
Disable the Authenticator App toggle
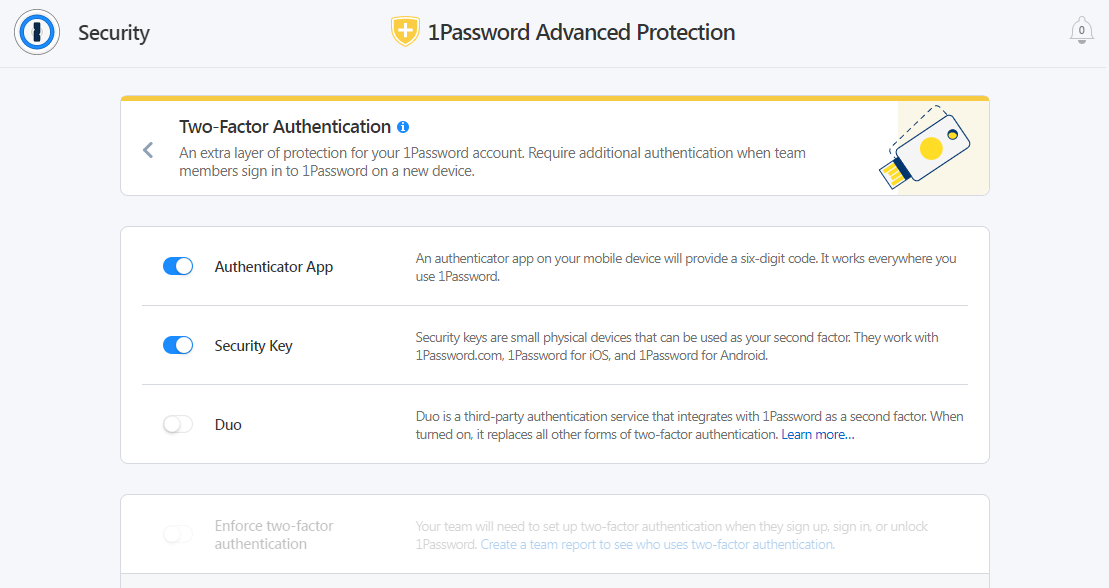click(x=178, y=266)
